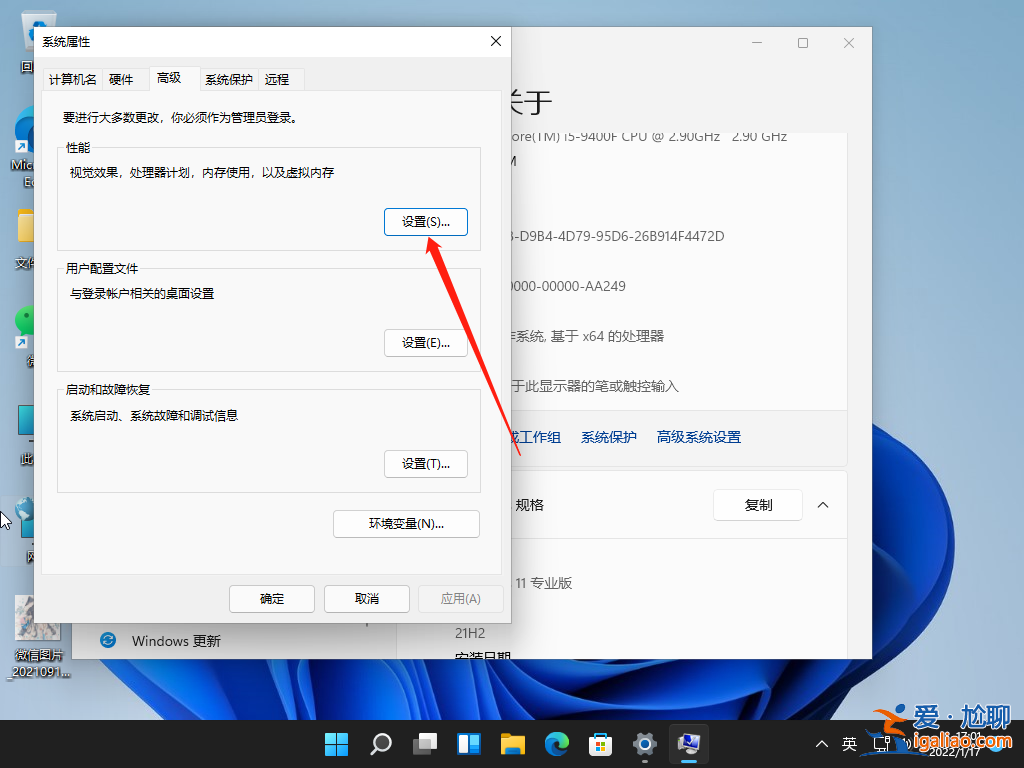Open Microsoft Edge from the taskbar
Screen dimensions: 1024x768
tap(557, 744)
